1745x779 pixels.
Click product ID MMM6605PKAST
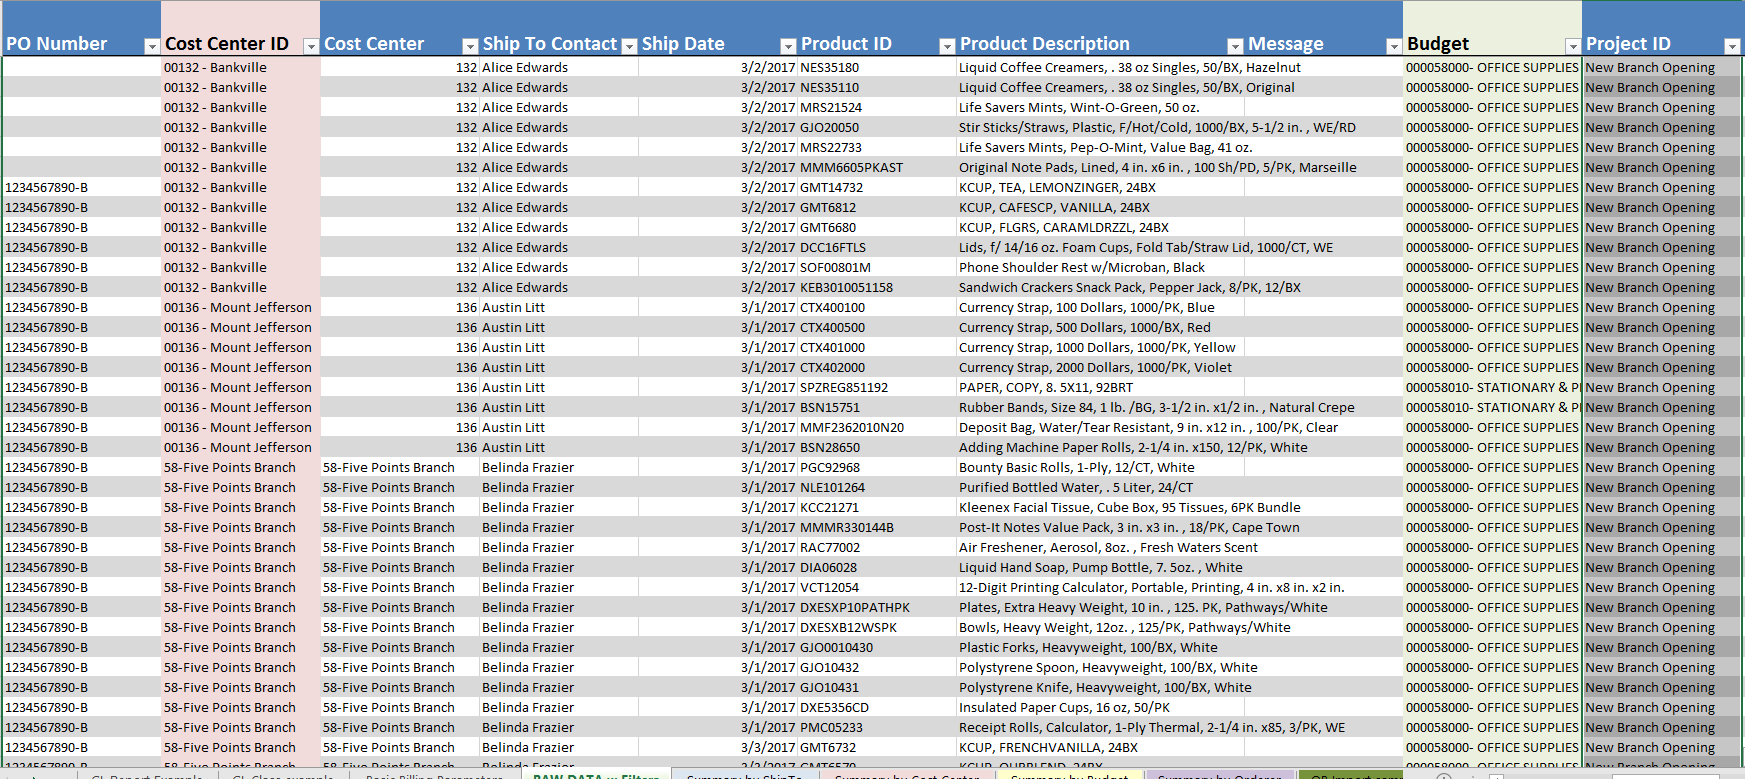pos(851,168)
